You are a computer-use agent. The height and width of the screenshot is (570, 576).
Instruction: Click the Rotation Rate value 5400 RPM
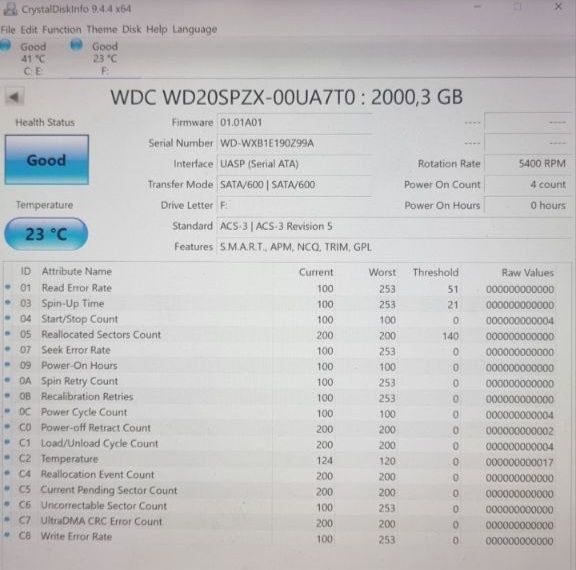pos(527,164)
